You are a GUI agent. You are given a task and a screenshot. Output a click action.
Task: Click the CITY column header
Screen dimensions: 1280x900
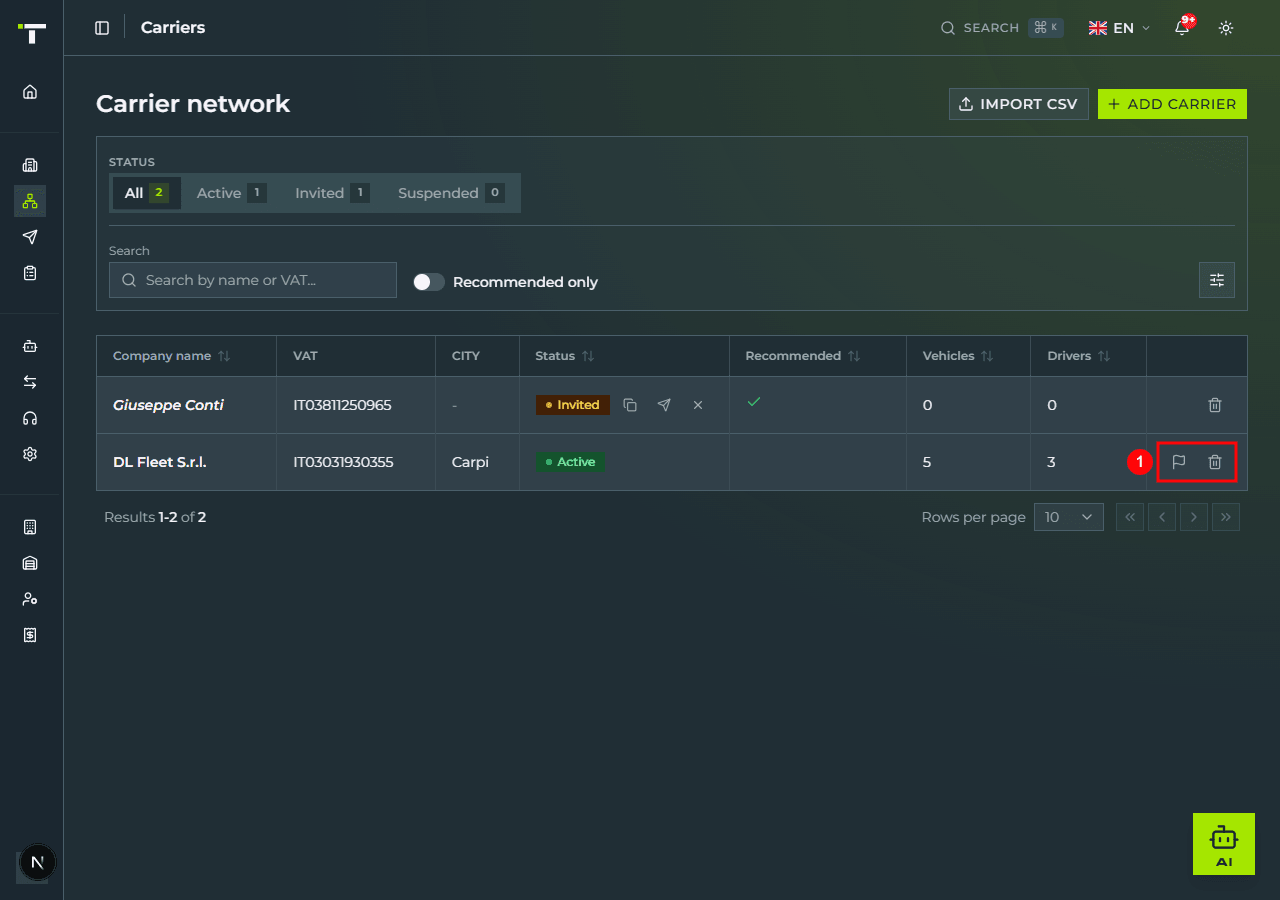[466, 356]
